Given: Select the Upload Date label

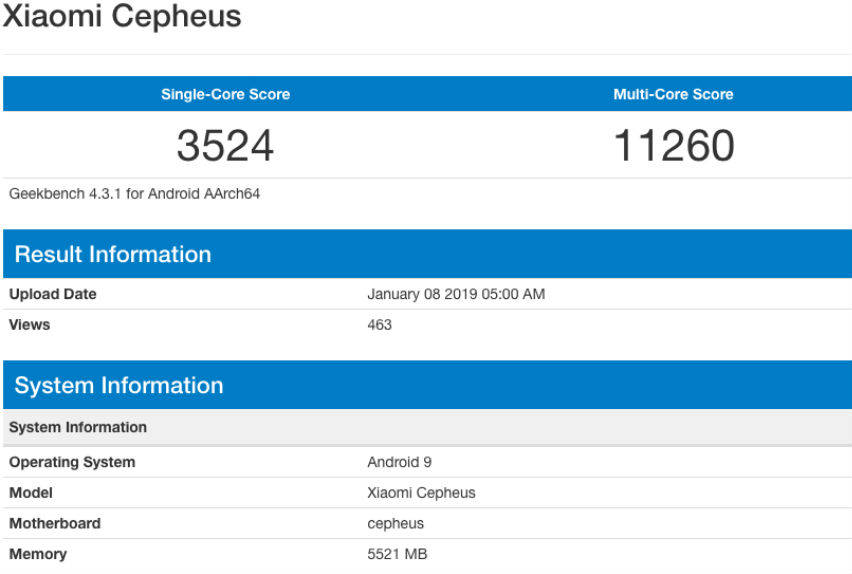Looking at the screenshot, I should pos(53,294).
